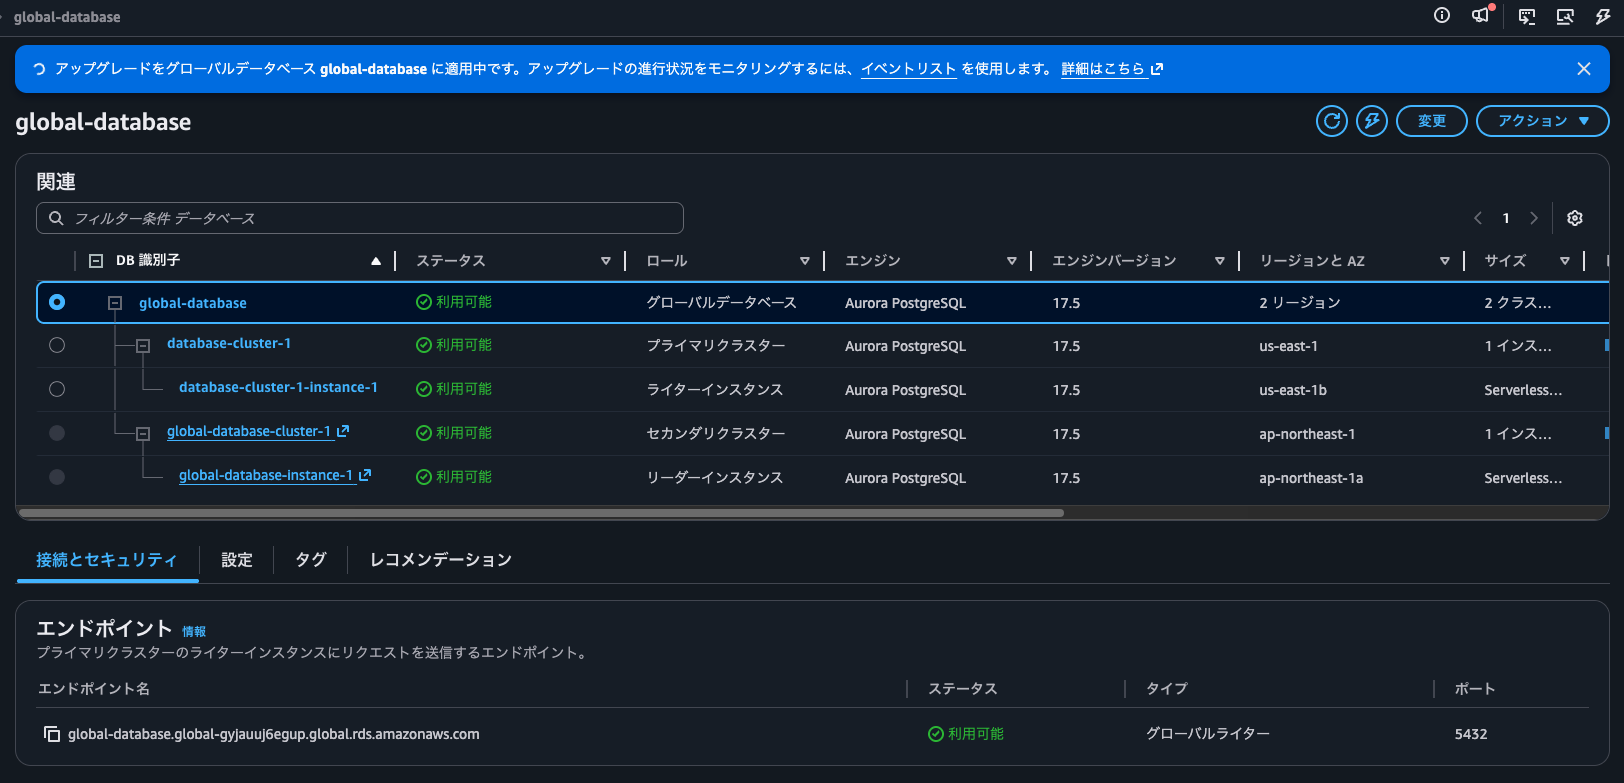Copy the global-database endpoint name
Image resolution: width=1624 pixels, height=783 pixels.
click(x=52, y=734)
